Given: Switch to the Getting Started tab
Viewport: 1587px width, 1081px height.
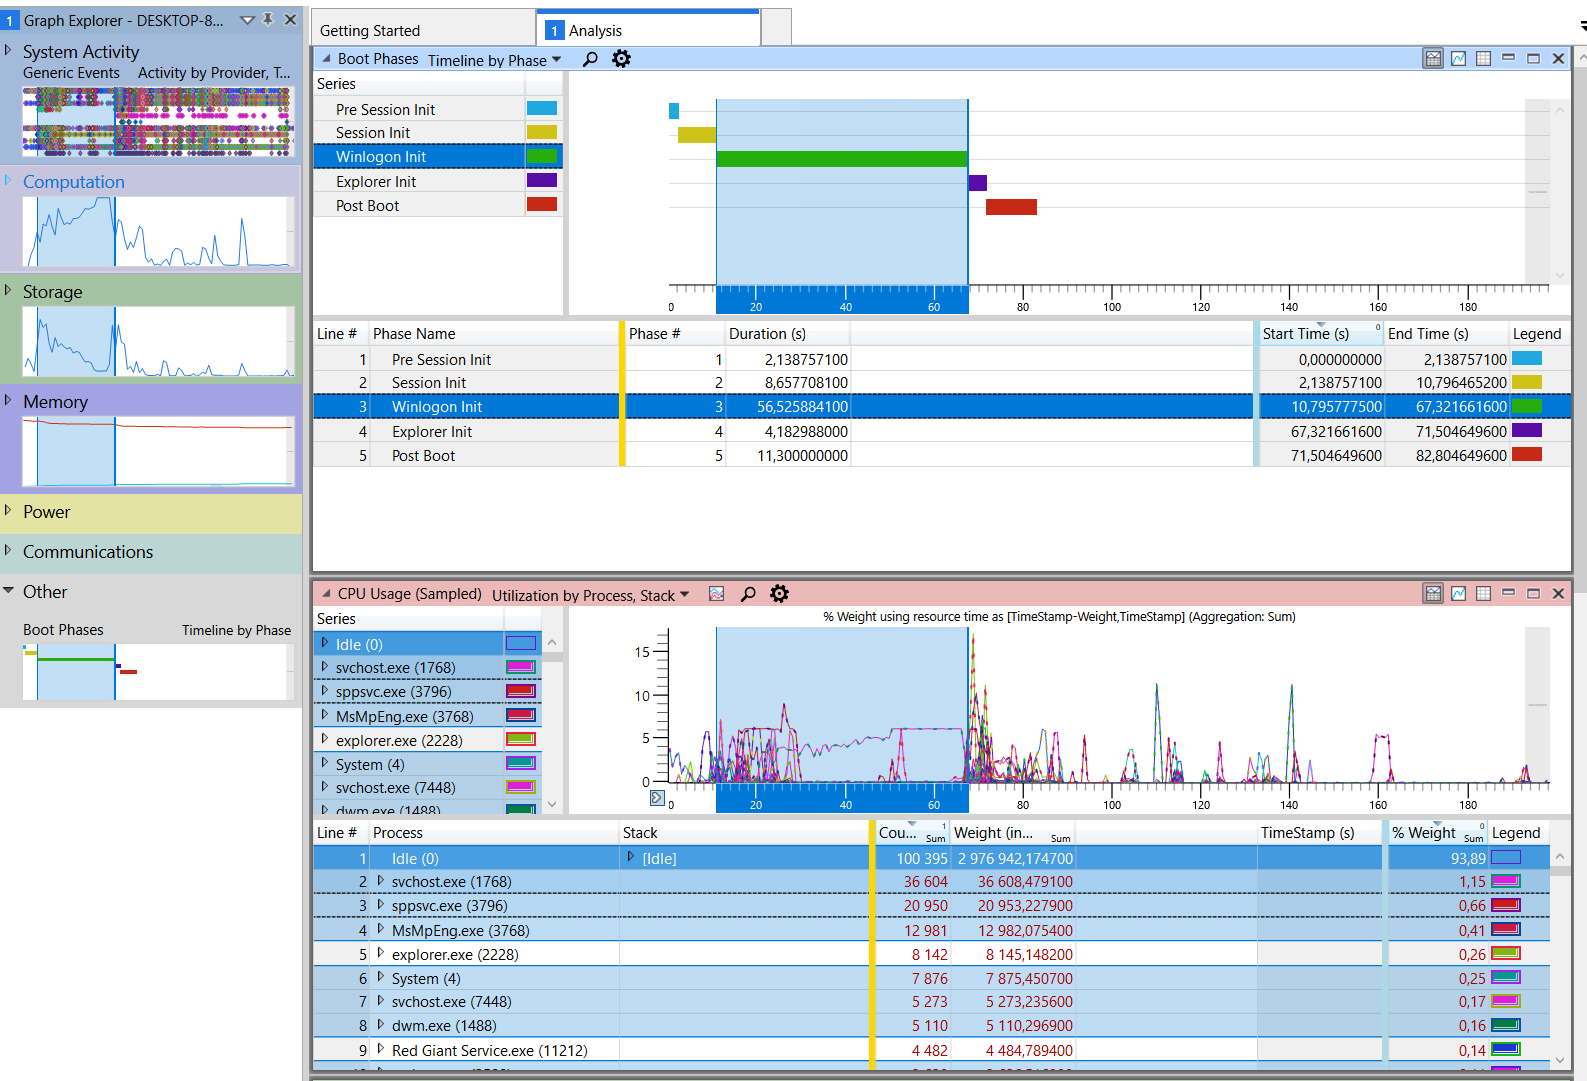Looking at the screenshot, I should [x=423, y=30].
